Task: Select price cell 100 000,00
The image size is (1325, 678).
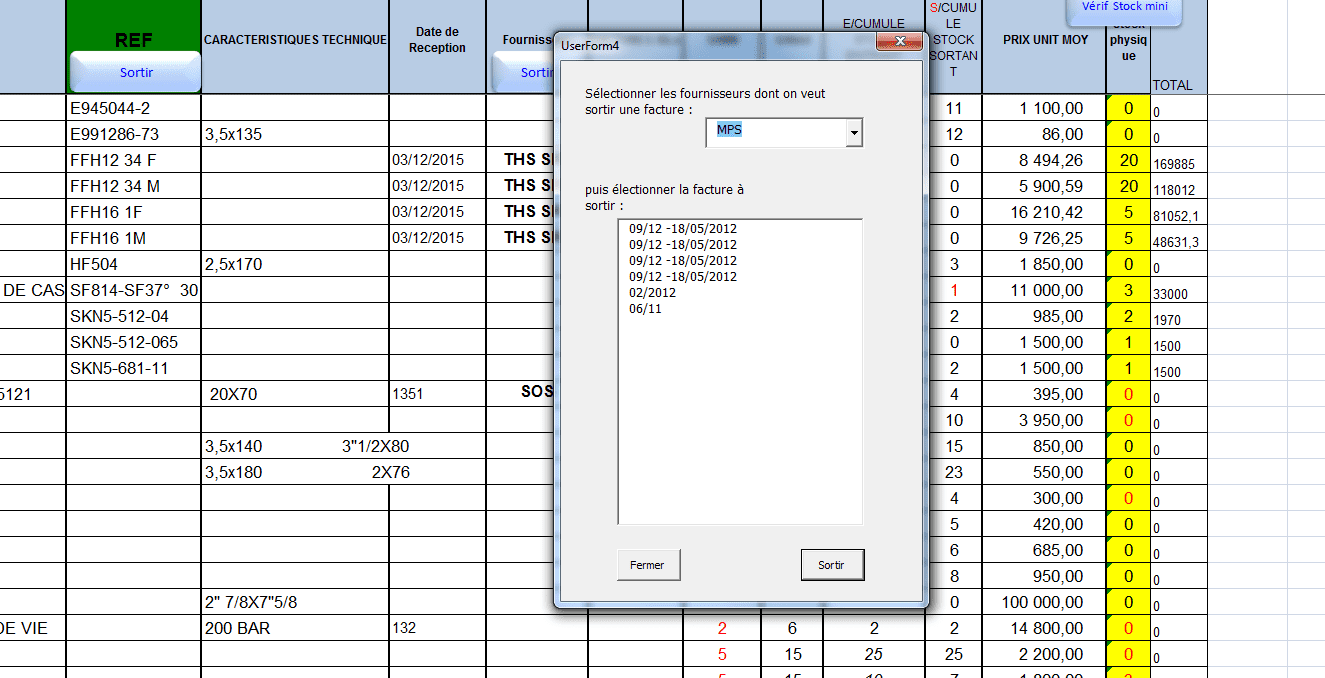Action: click(1045, 602)
